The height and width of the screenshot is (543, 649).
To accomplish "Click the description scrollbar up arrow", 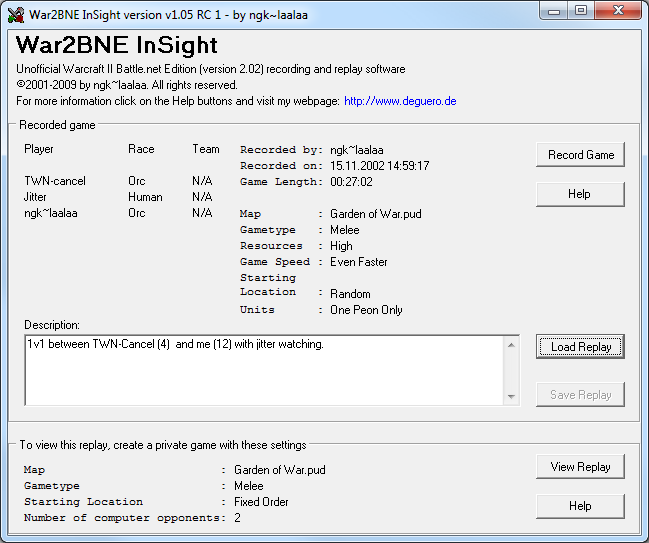I will pyautogui.click(x=512, y=345).
